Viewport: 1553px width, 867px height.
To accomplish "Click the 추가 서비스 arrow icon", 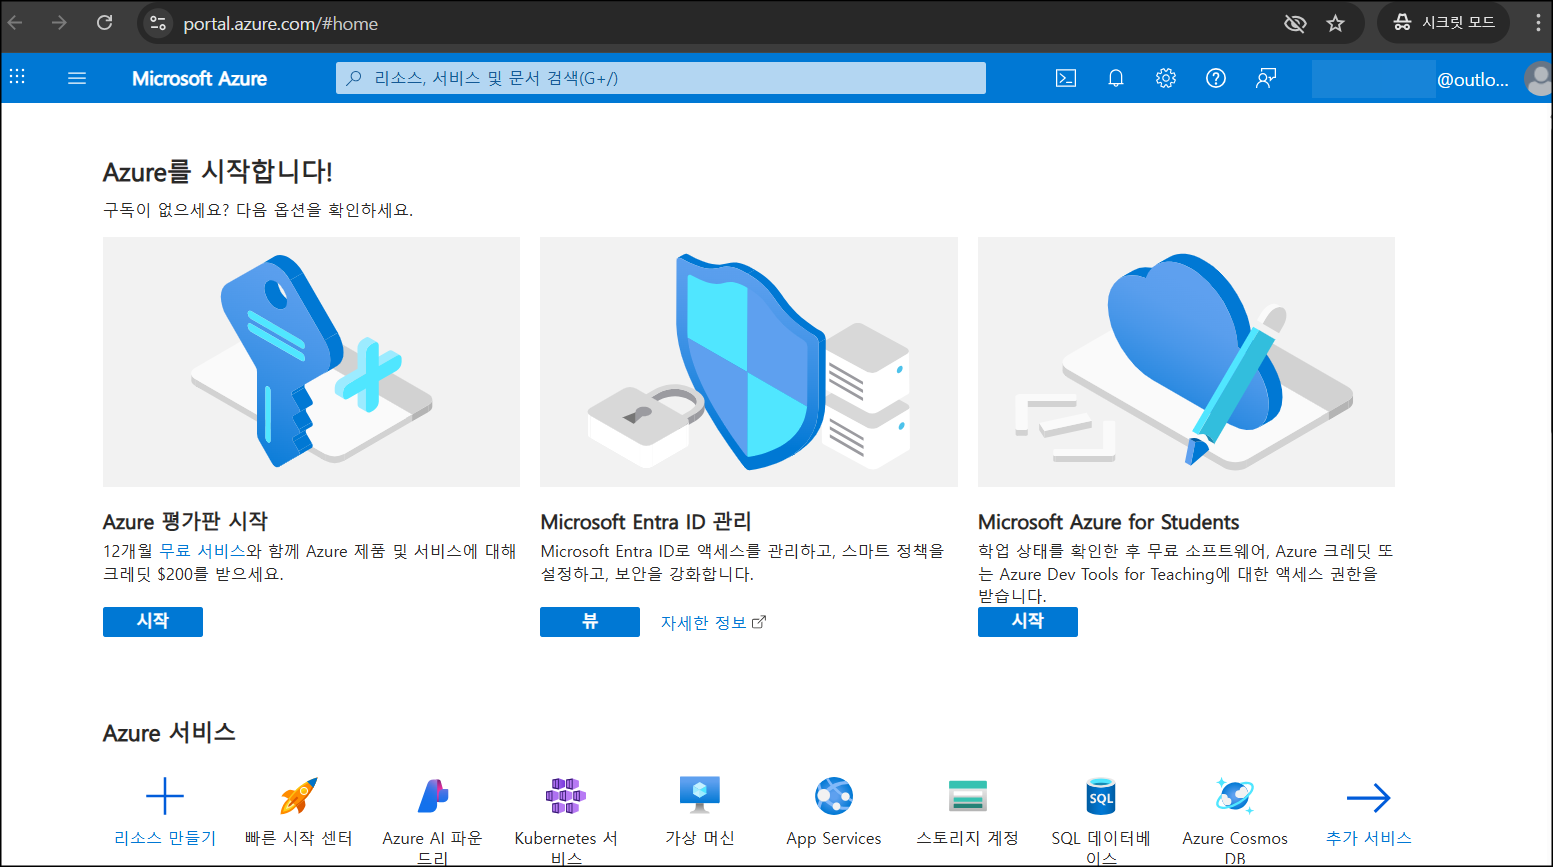I will coord(1369,797).
